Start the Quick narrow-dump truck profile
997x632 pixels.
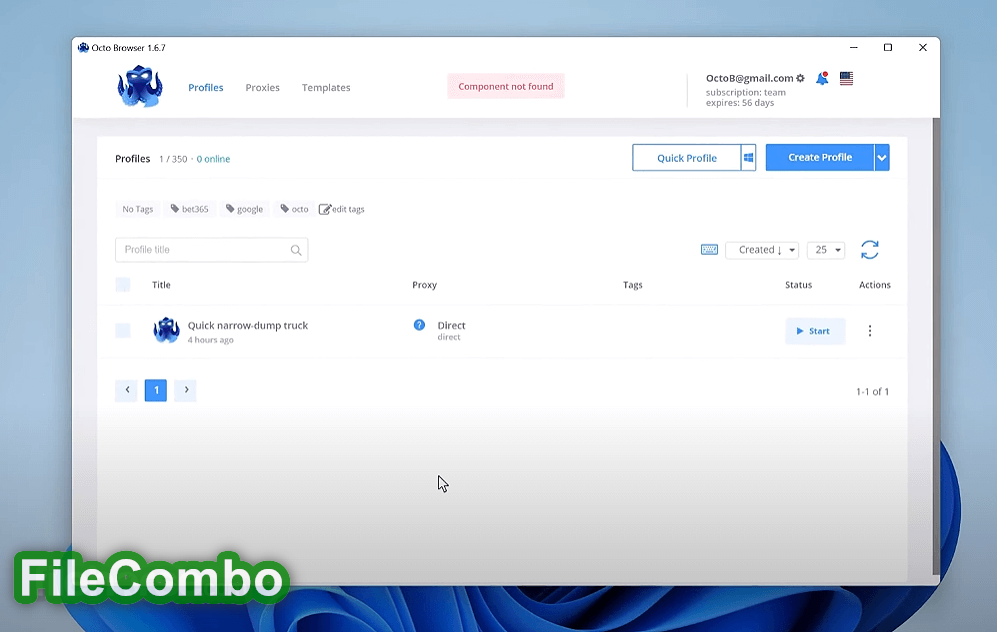coord(815,331)
